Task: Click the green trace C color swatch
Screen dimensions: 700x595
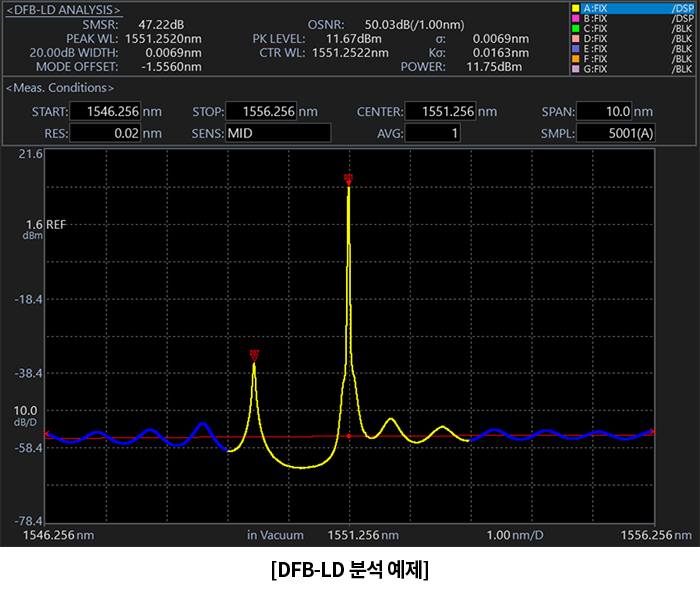Action: pyautogui.click(x=576, y=29)
